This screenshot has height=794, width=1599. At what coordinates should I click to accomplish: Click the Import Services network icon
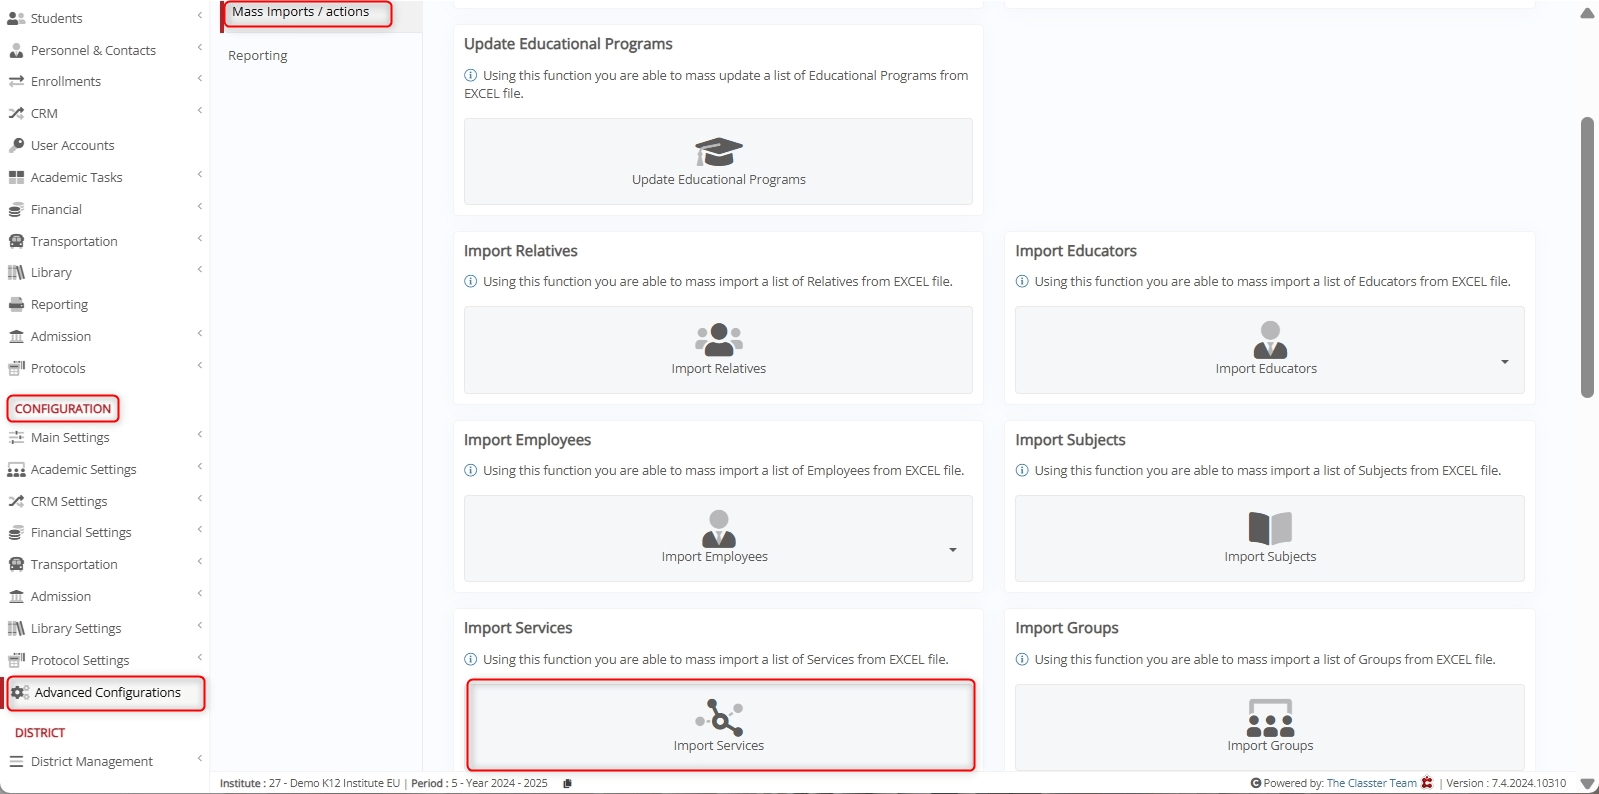click(719, 717)
